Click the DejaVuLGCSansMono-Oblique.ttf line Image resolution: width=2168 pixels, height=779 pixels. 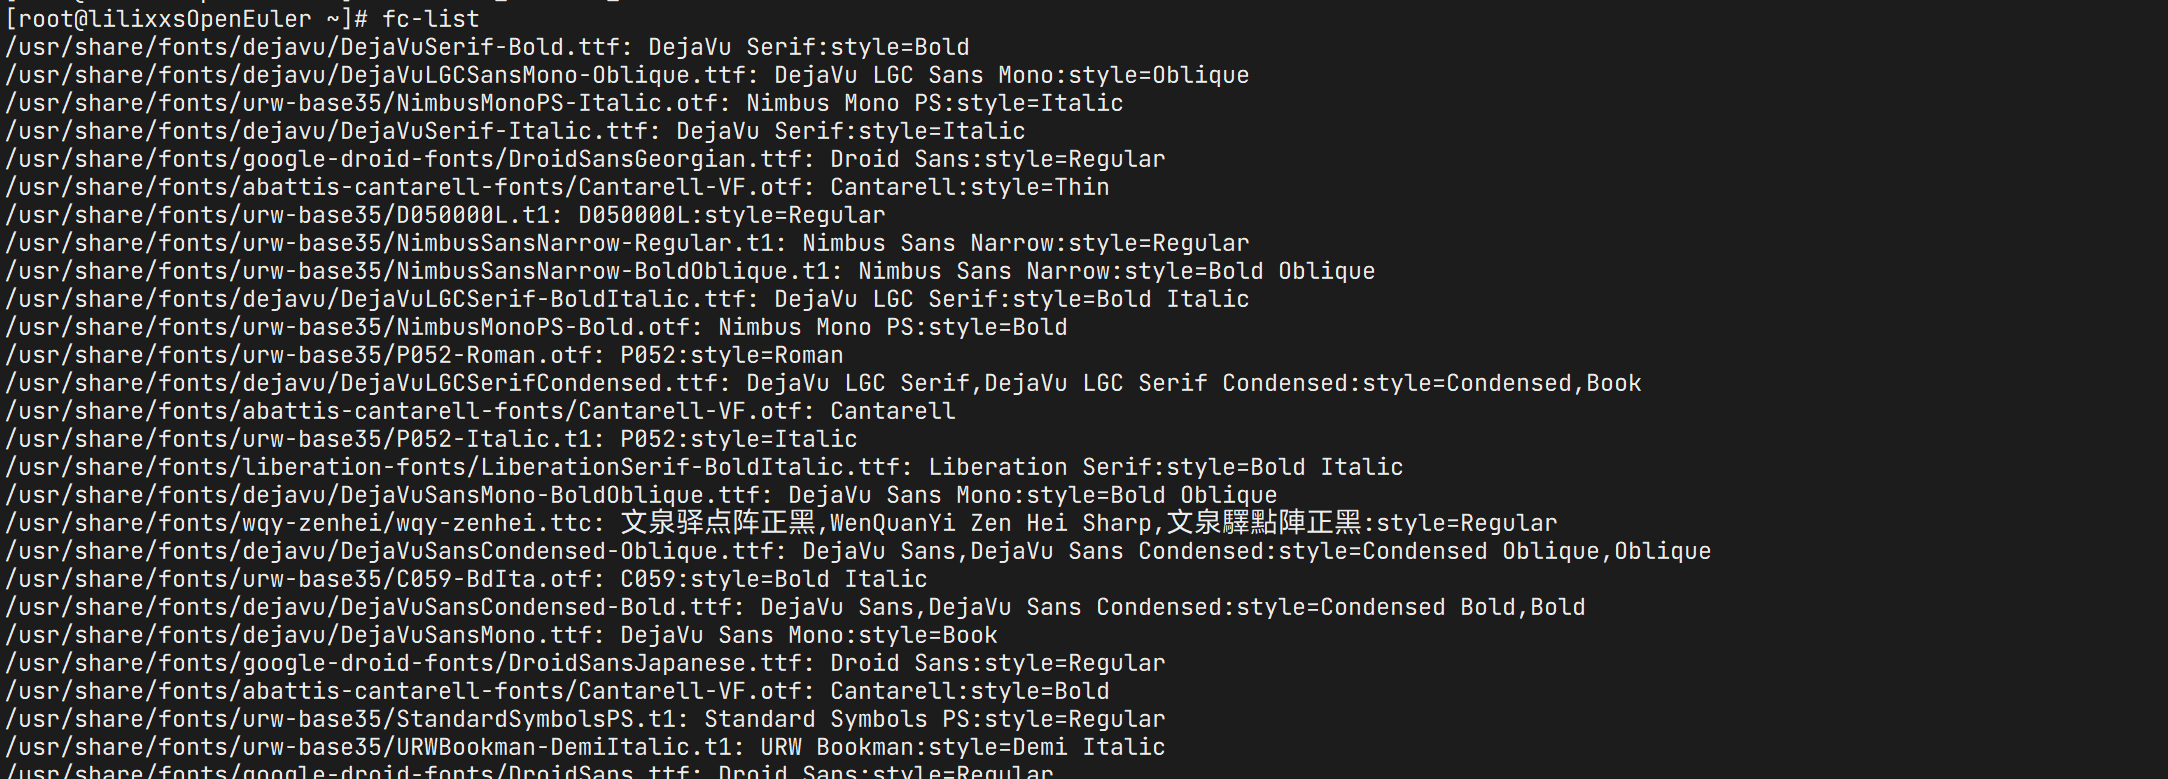point(627,75)
